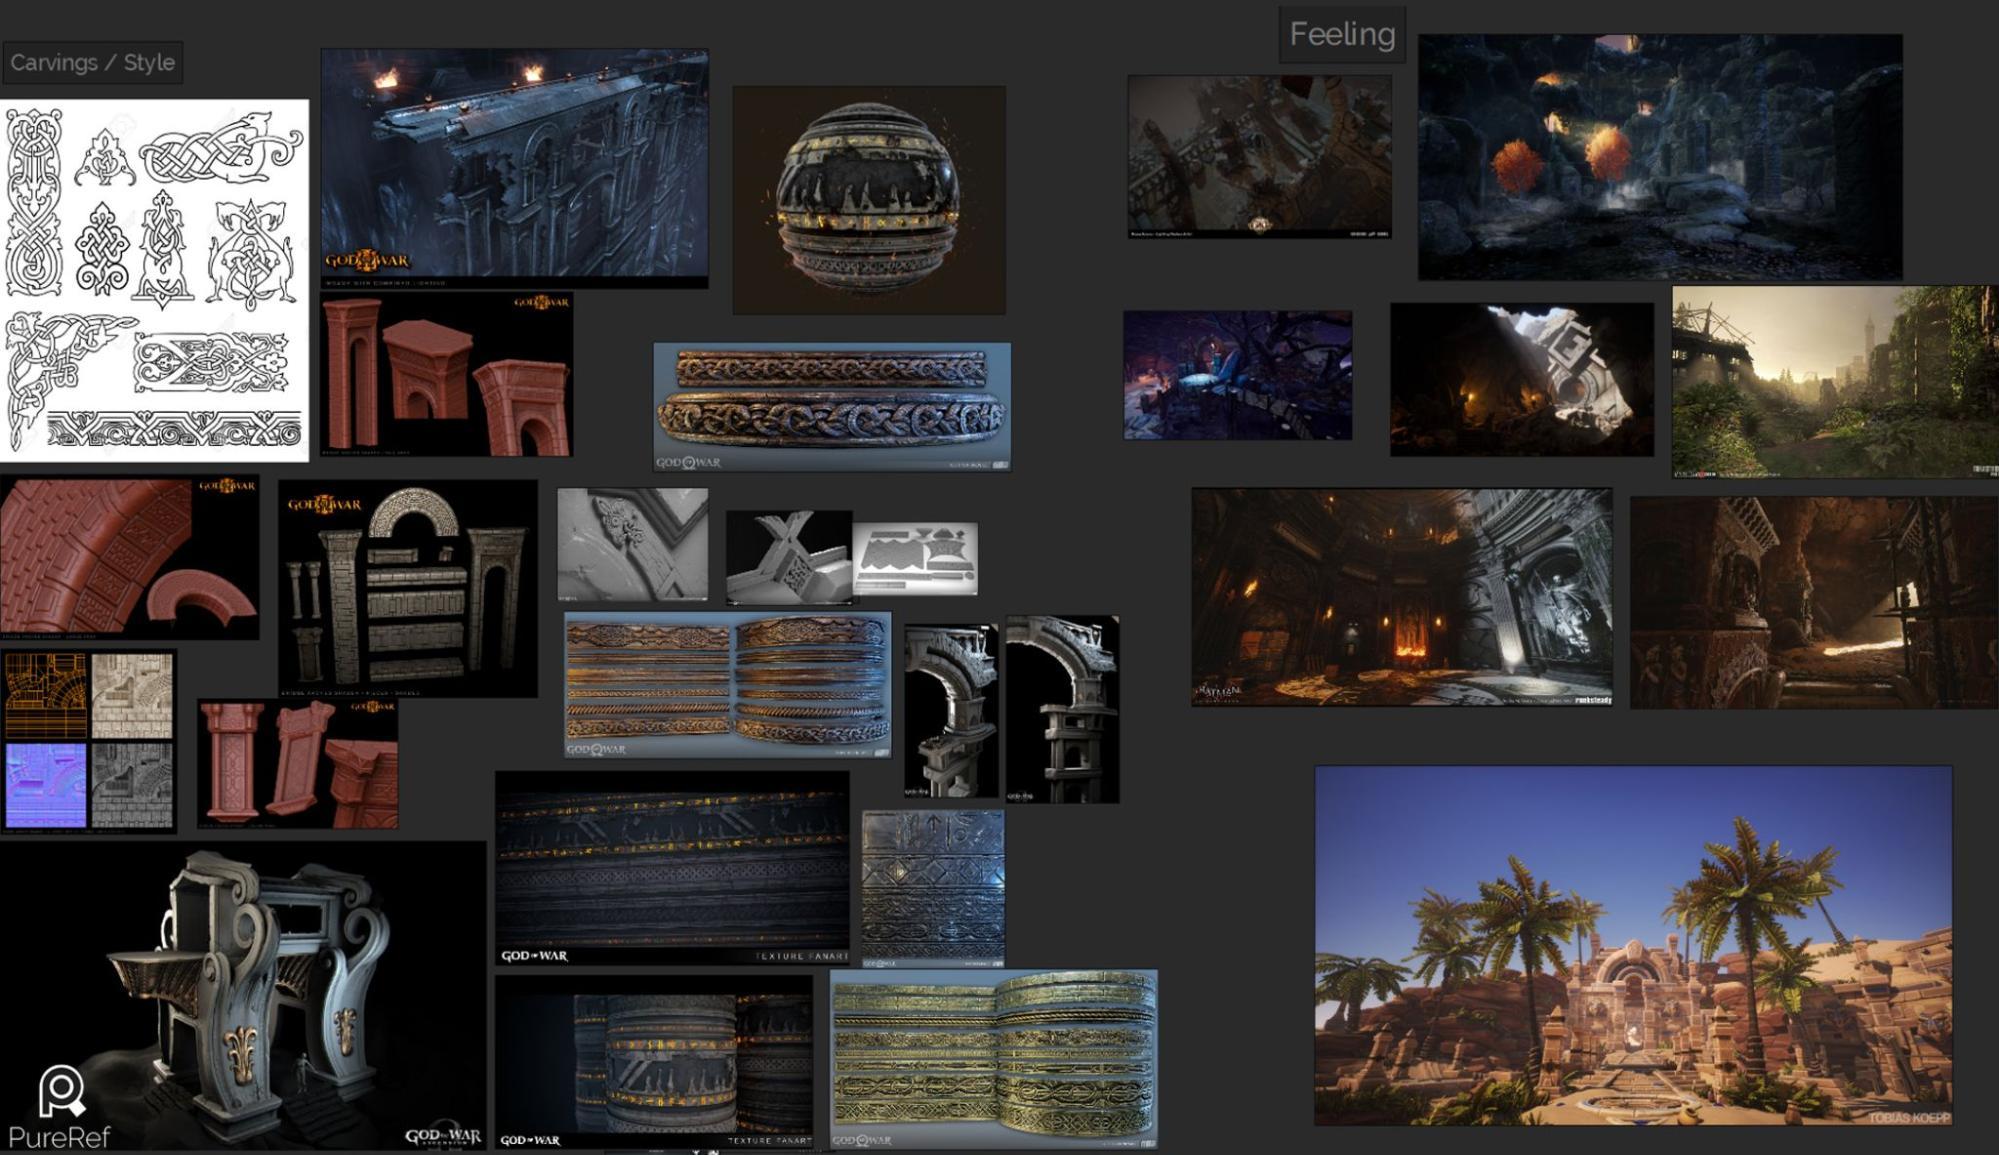Select the Feeling note label
This screenshot has width=1999, height=1155.
click(x=1341, y=34)
